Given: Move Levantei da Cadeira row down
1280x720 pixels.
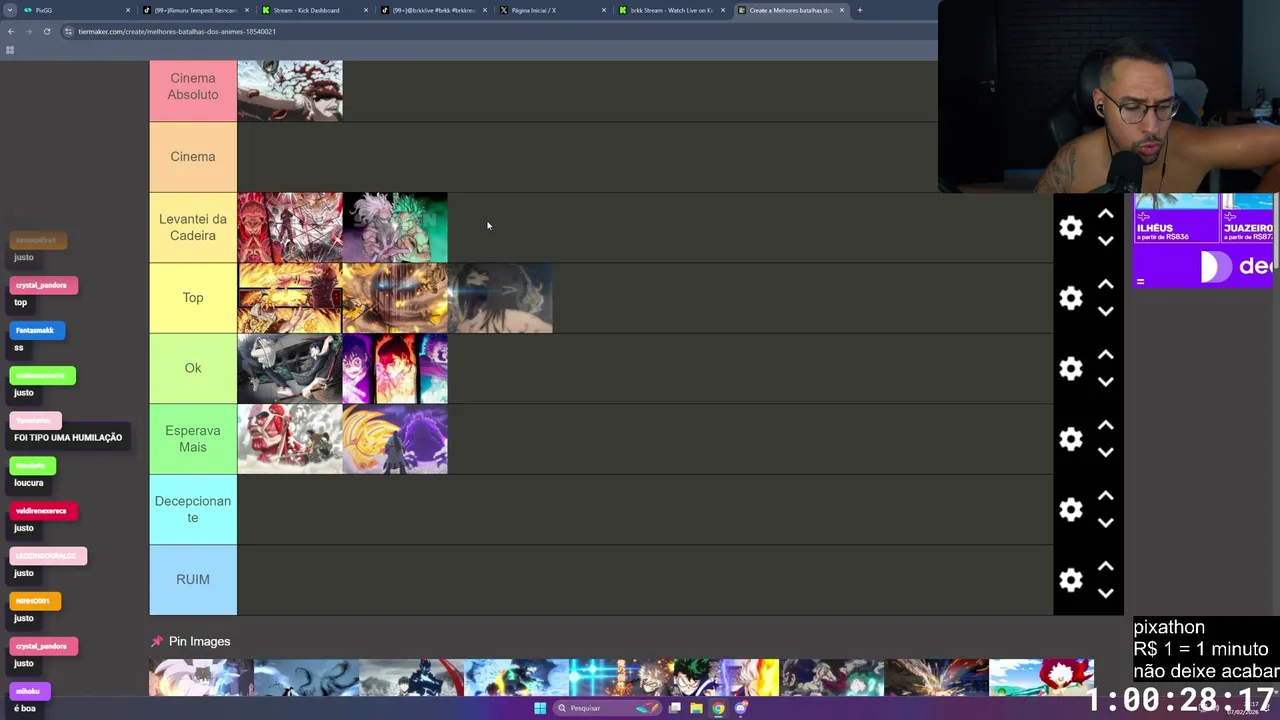Looking at the screenshot, I should 1105,241.
